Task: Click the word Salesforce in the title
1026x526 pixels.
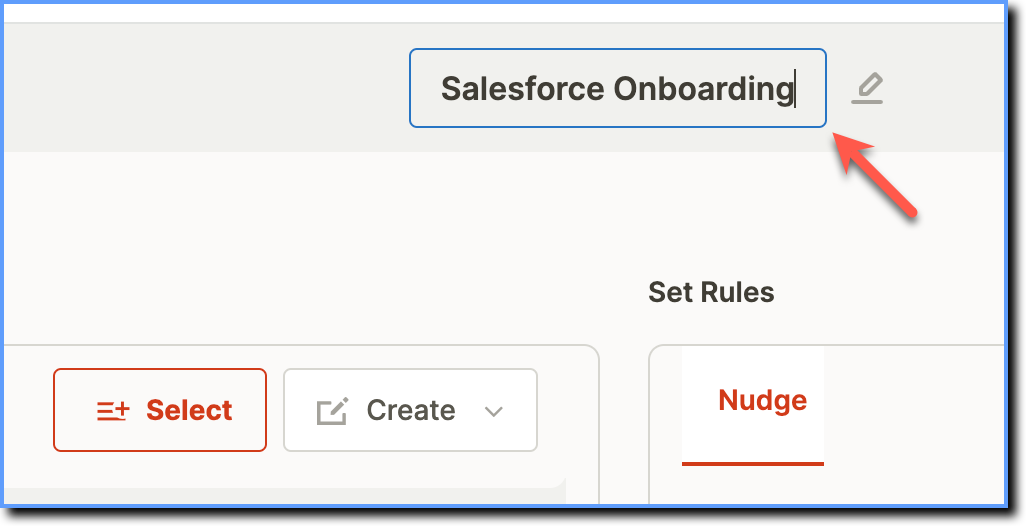Action: point(522,88)
